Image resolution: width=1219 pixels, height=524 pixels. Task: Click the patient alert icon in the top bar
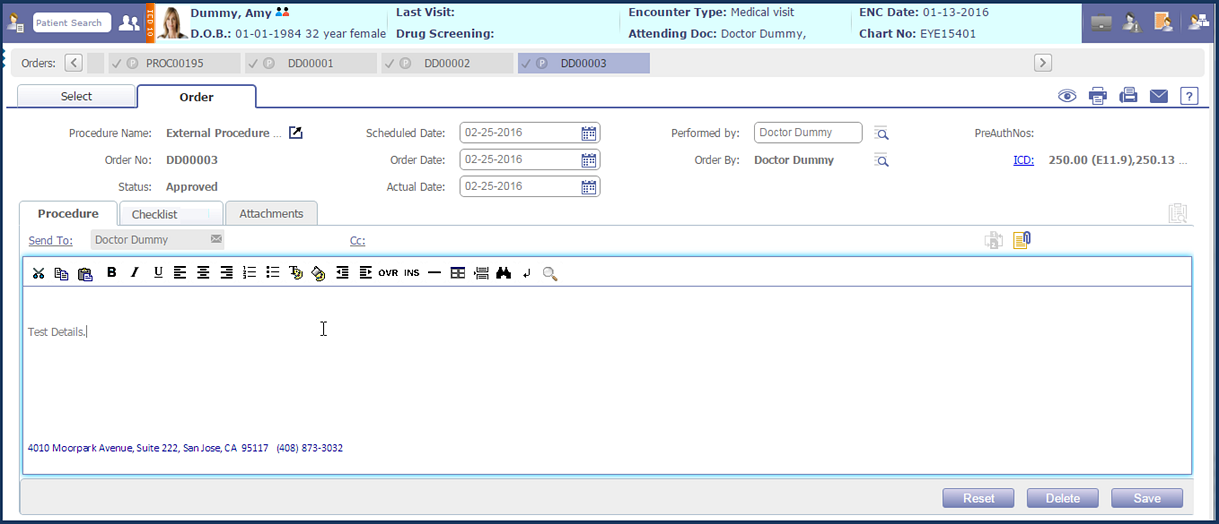pyautogui.click(x=1132, y=22)
